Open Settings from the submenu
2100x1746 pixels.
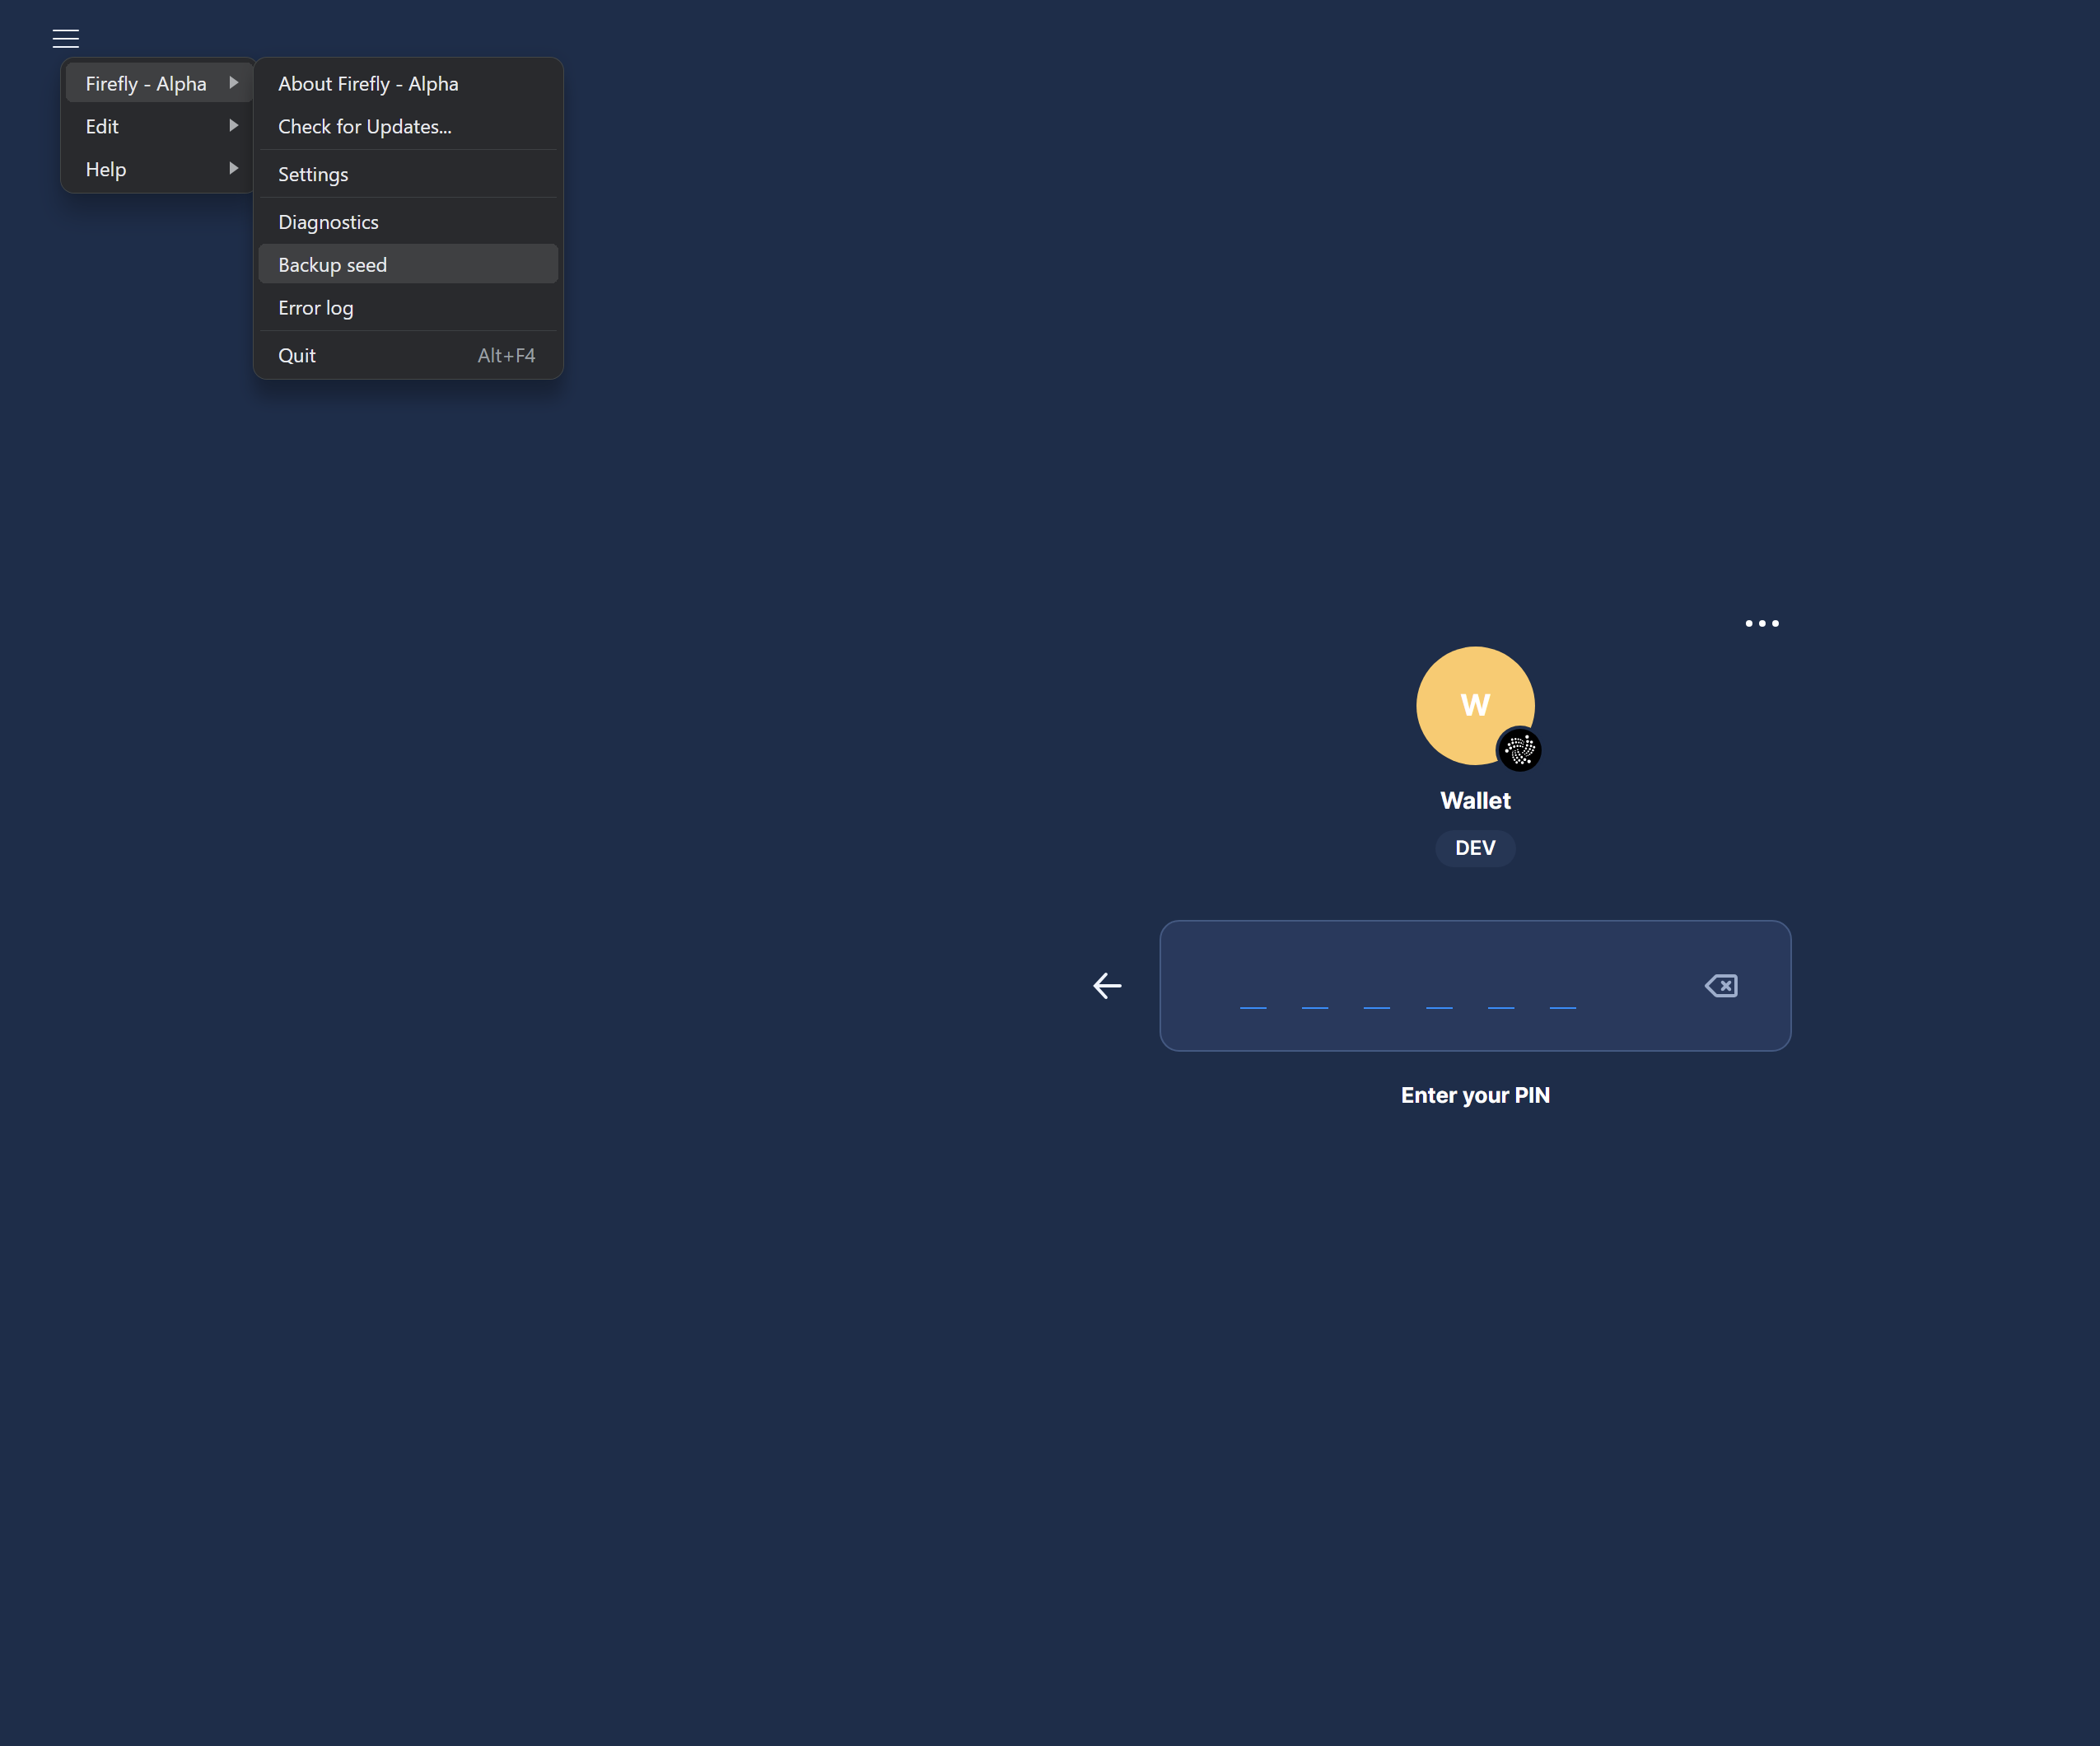(312, 174)
